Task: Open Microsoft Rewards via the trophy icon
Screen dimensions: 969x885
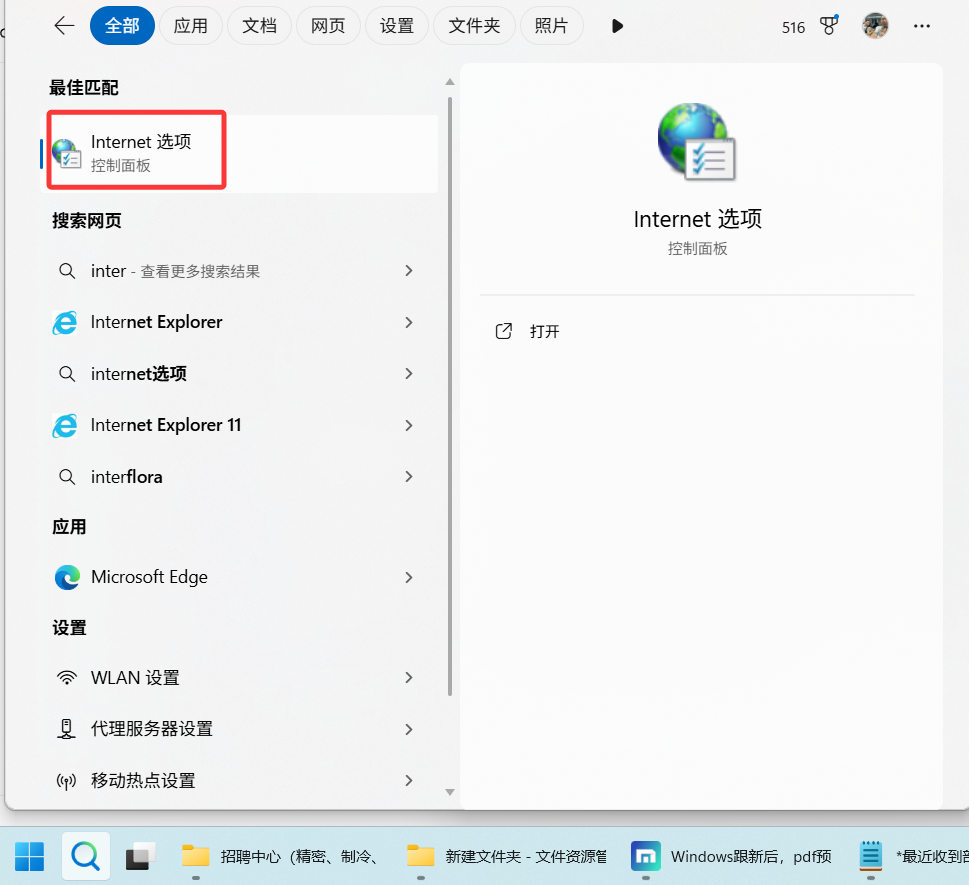Action: pyautogui.click(x=829, y=26)
